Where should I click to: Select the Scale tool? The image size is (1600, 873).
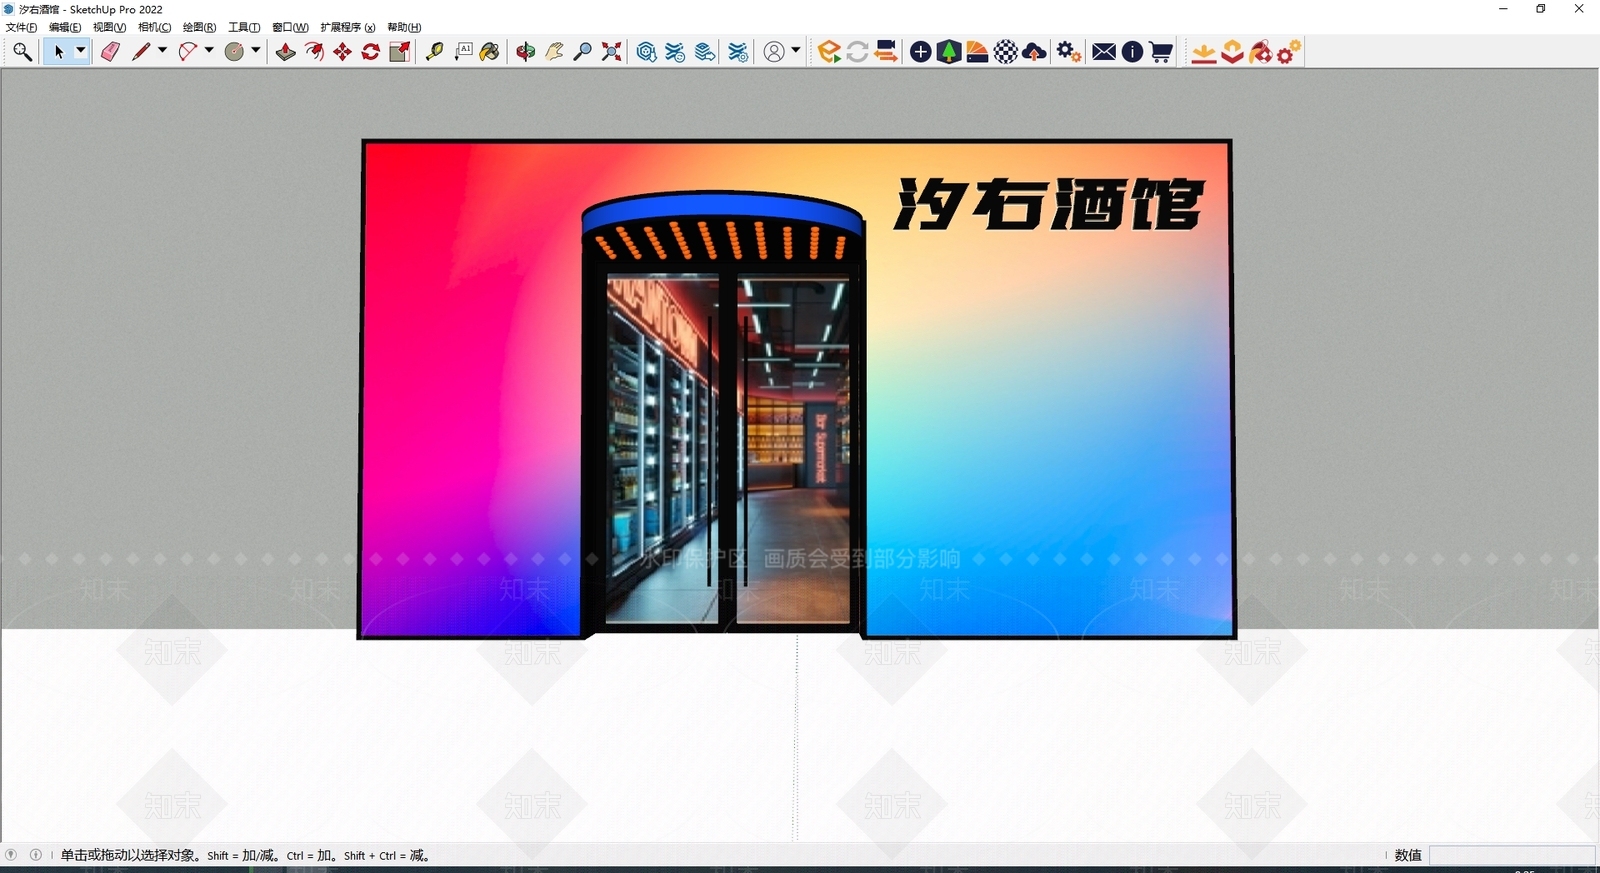399,52
